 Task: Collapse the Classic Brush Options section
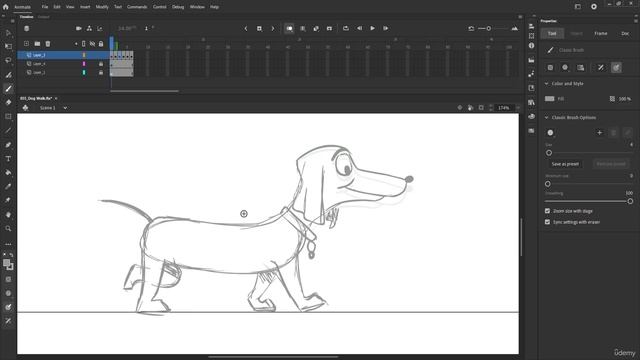point(547,118)
